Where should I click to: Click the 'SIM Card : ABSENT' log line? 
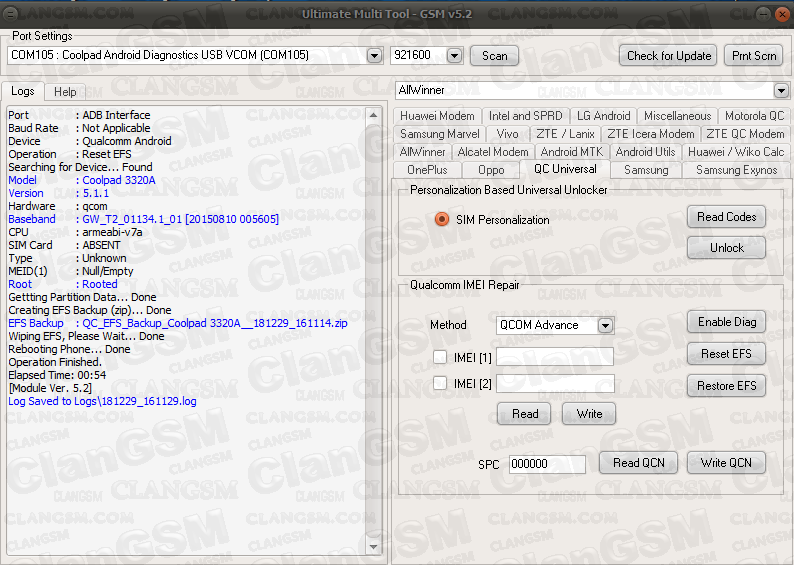coord(64,245)
